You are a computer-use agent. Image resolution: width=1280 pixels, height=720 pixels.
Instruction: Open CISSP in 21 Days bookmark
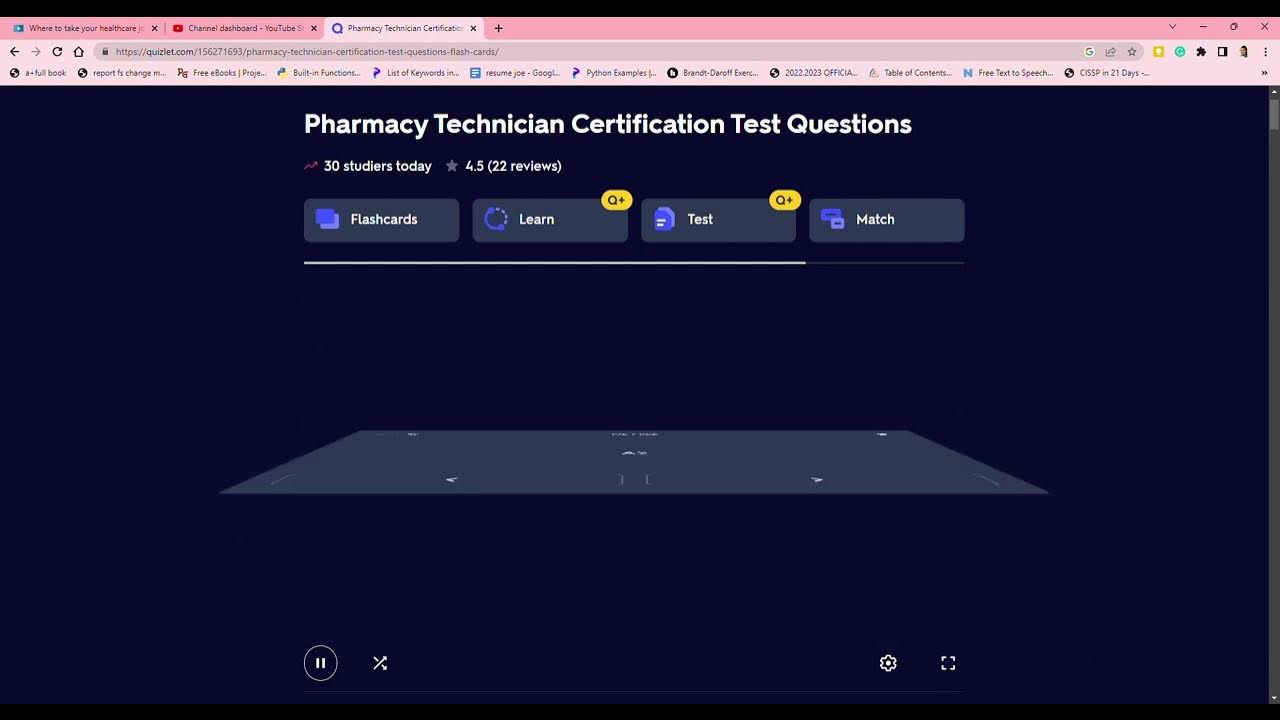point(1107,73)
